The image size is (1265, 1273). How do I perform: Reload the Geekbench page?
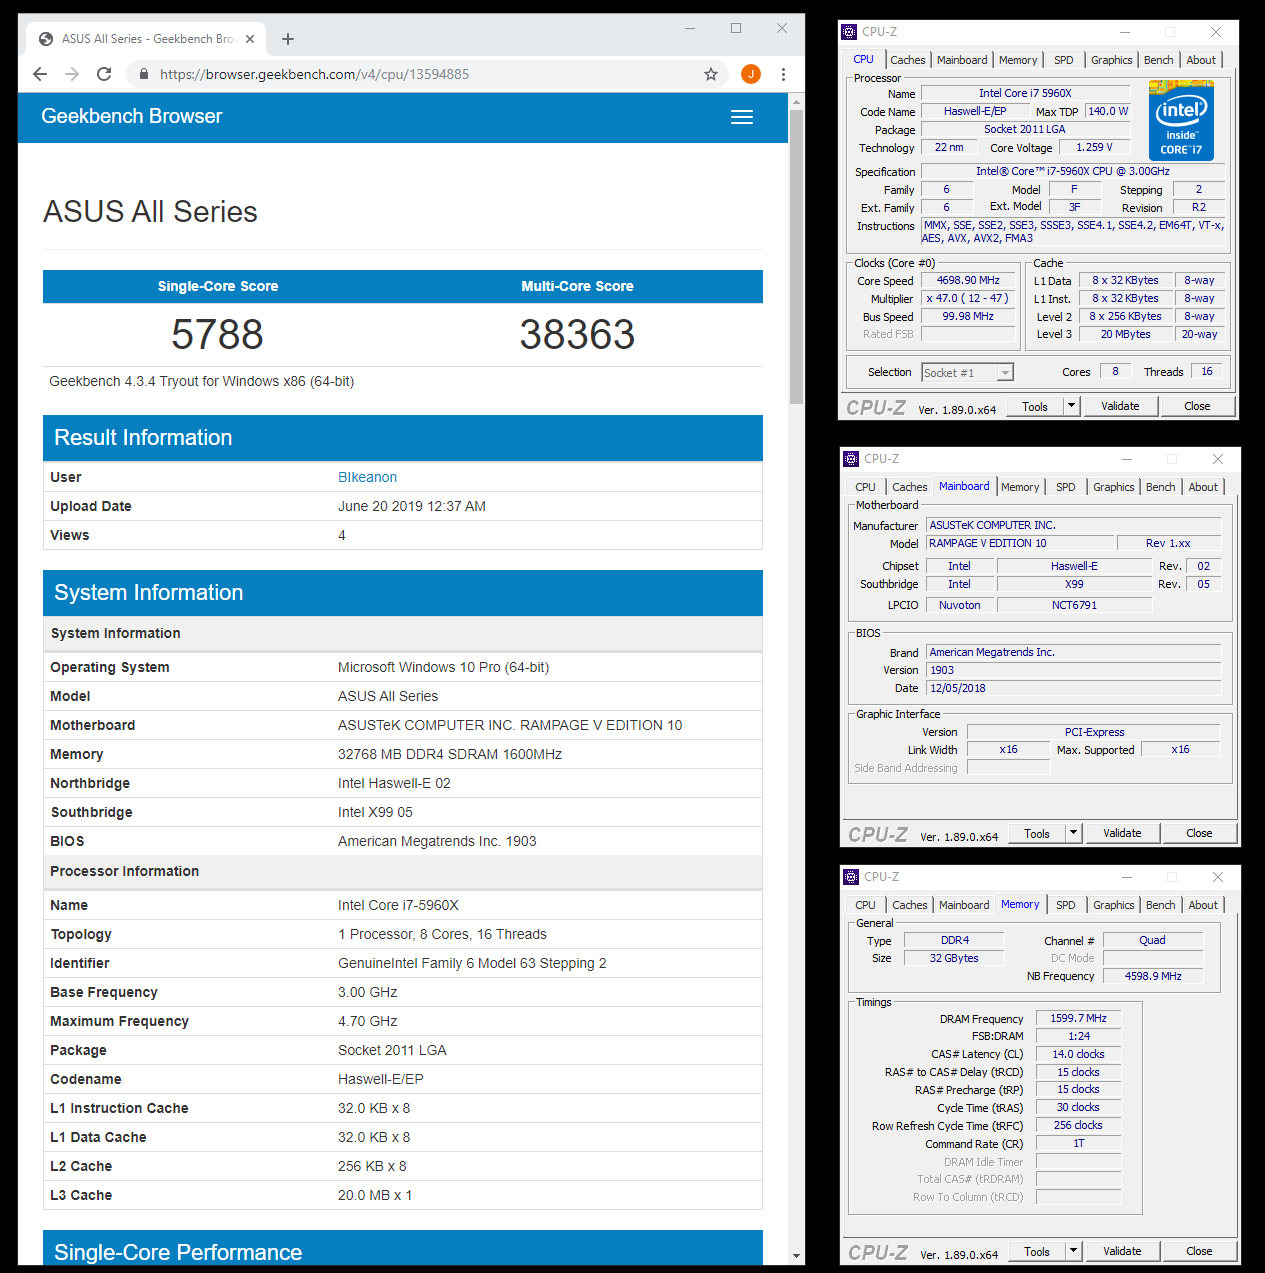[x=104, y=74]
